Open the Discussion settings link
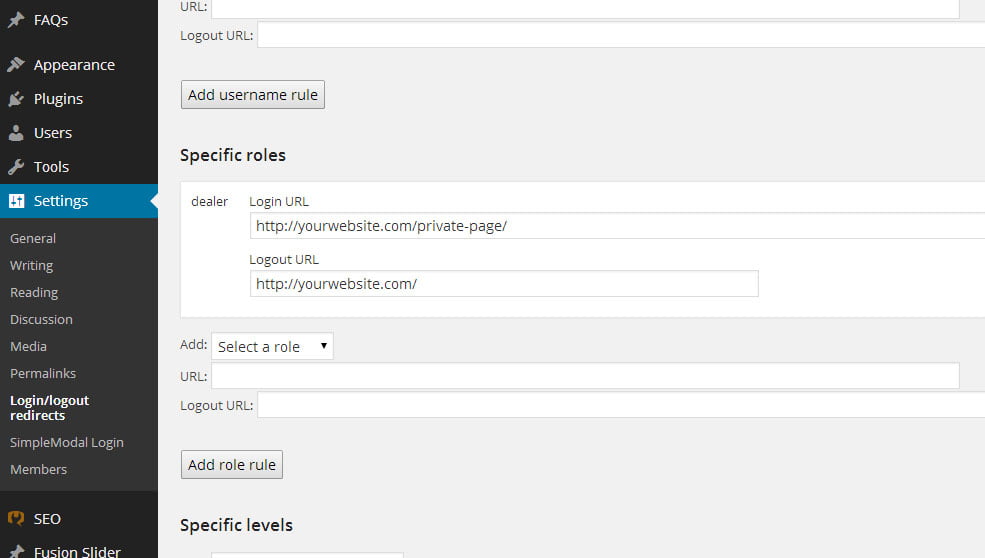 click(x=41, y=320)
